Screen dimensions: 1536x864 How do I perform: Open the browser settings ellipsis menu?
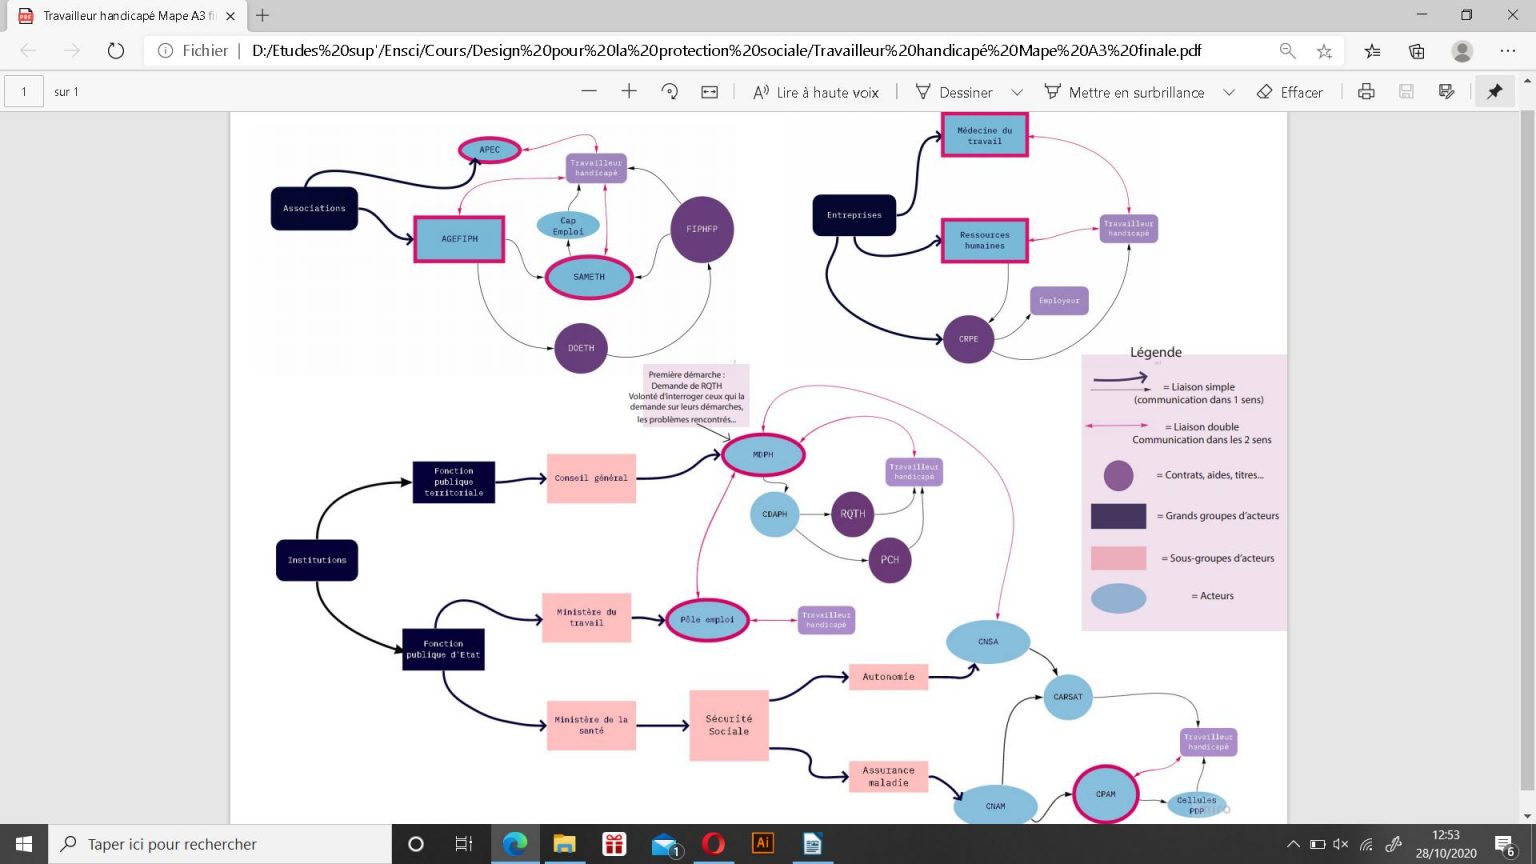(1508, 51)
